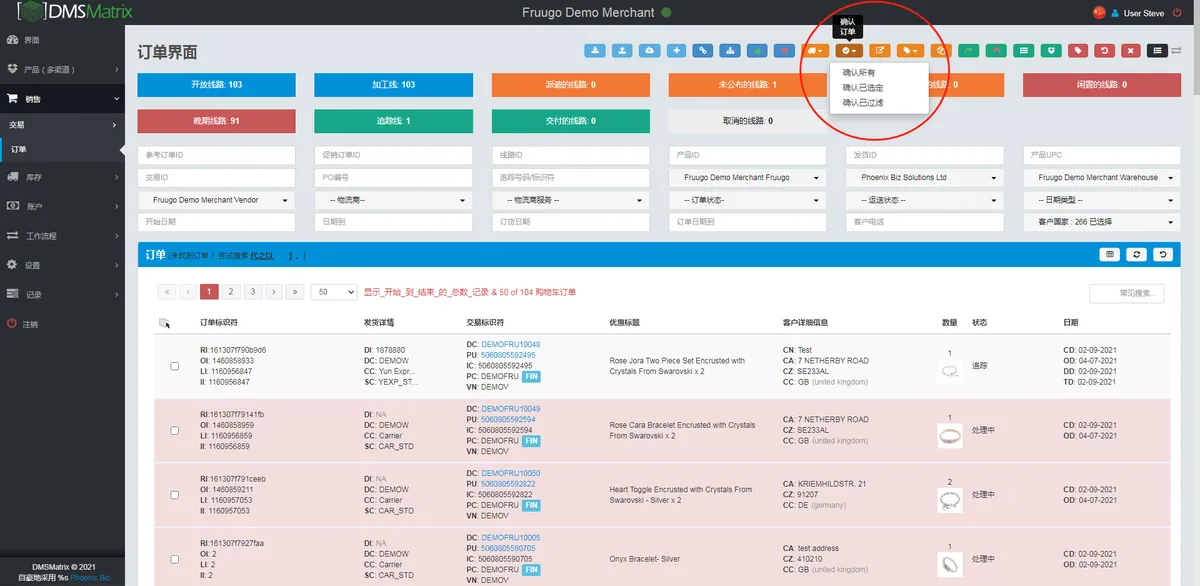Click the chain link toolbar icon

(704, 50)
